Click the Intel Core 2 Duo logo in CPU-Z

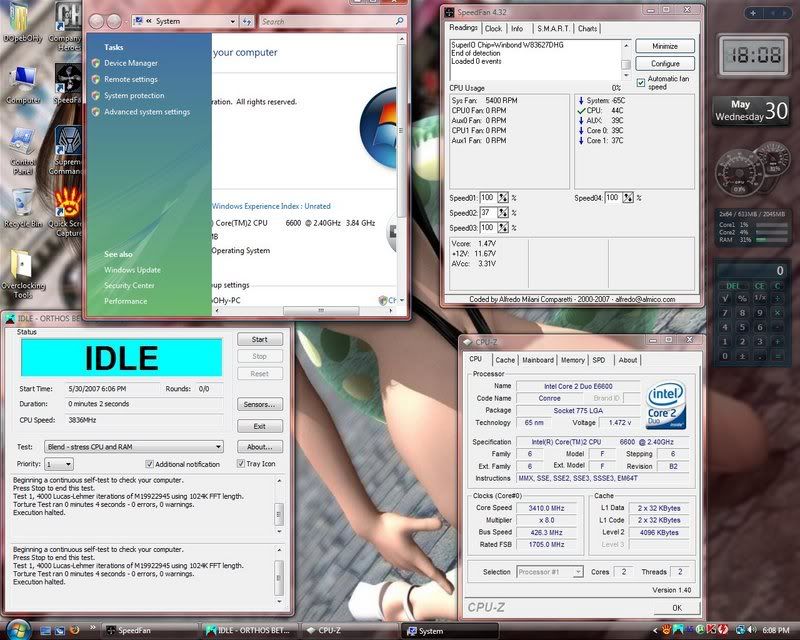pos(666,404)
